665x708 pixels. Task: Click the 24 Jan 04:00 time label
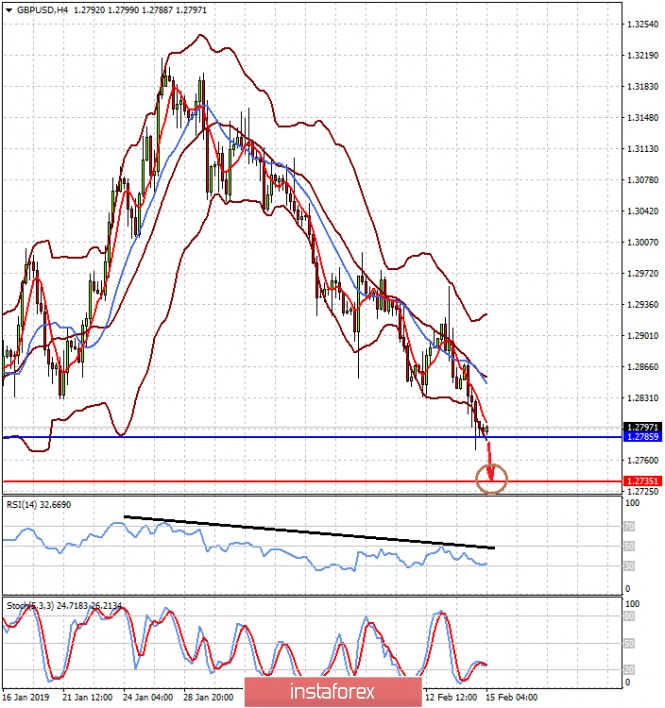click(x=147, y=695)
